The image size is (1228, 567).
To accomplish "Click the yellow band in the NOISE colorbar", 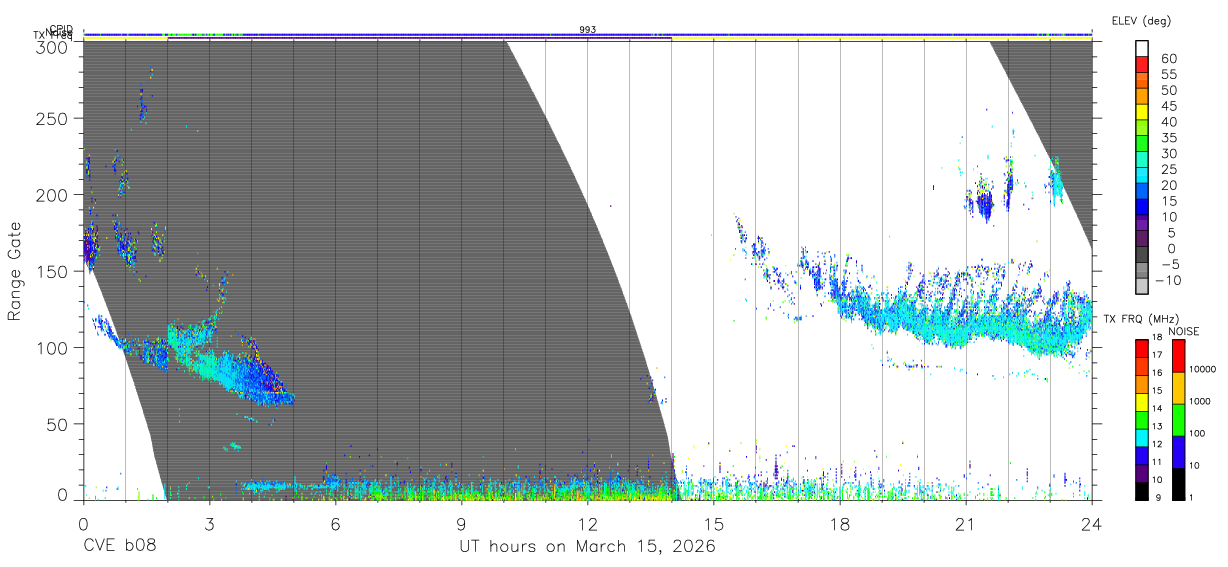I will tap(1179, 388).
